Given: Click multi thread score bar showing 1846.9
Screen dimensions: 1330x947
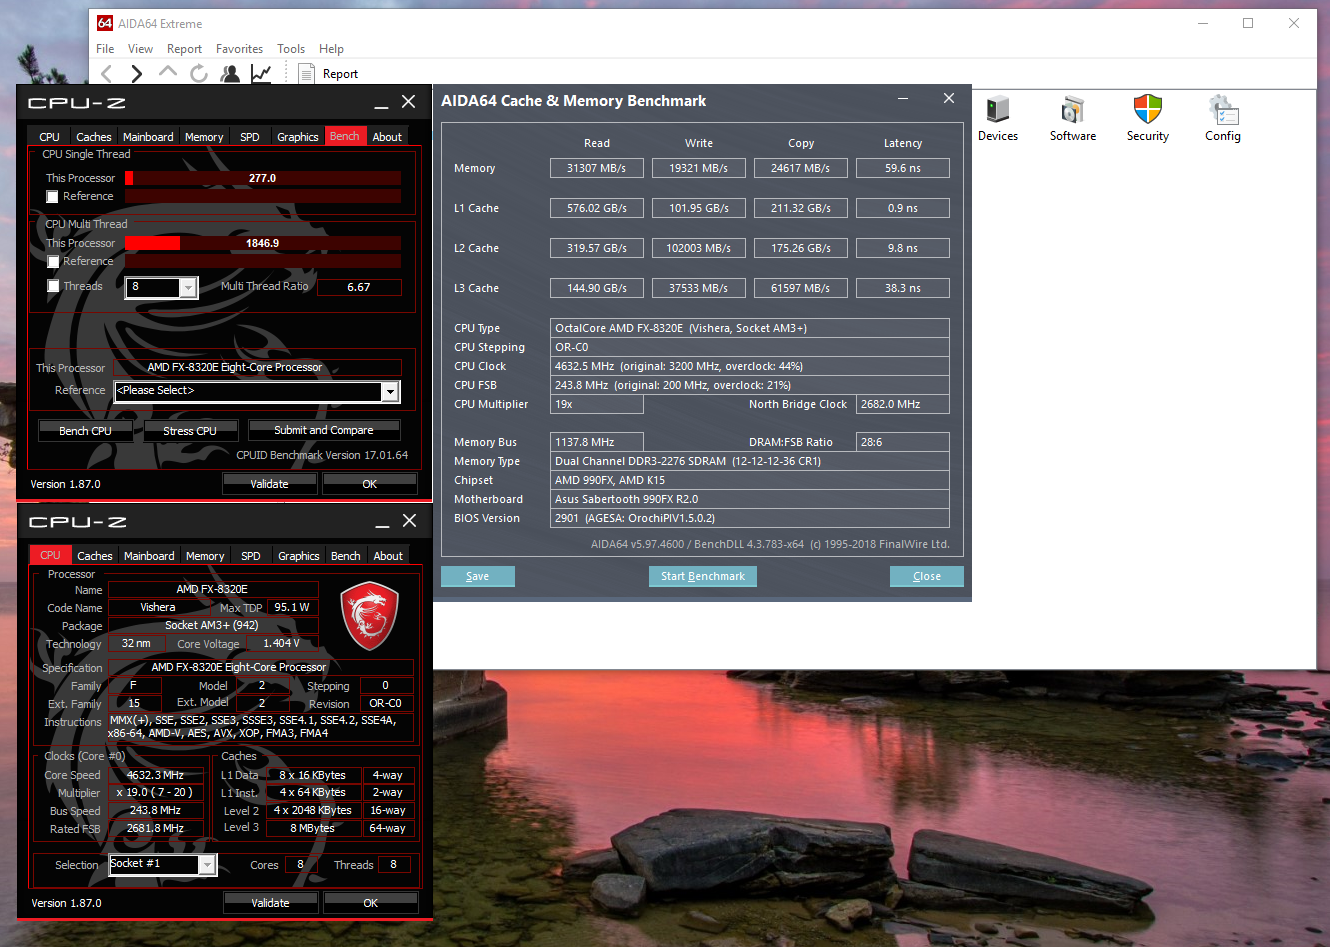Looking at the screenshot, I should point(263,243).
